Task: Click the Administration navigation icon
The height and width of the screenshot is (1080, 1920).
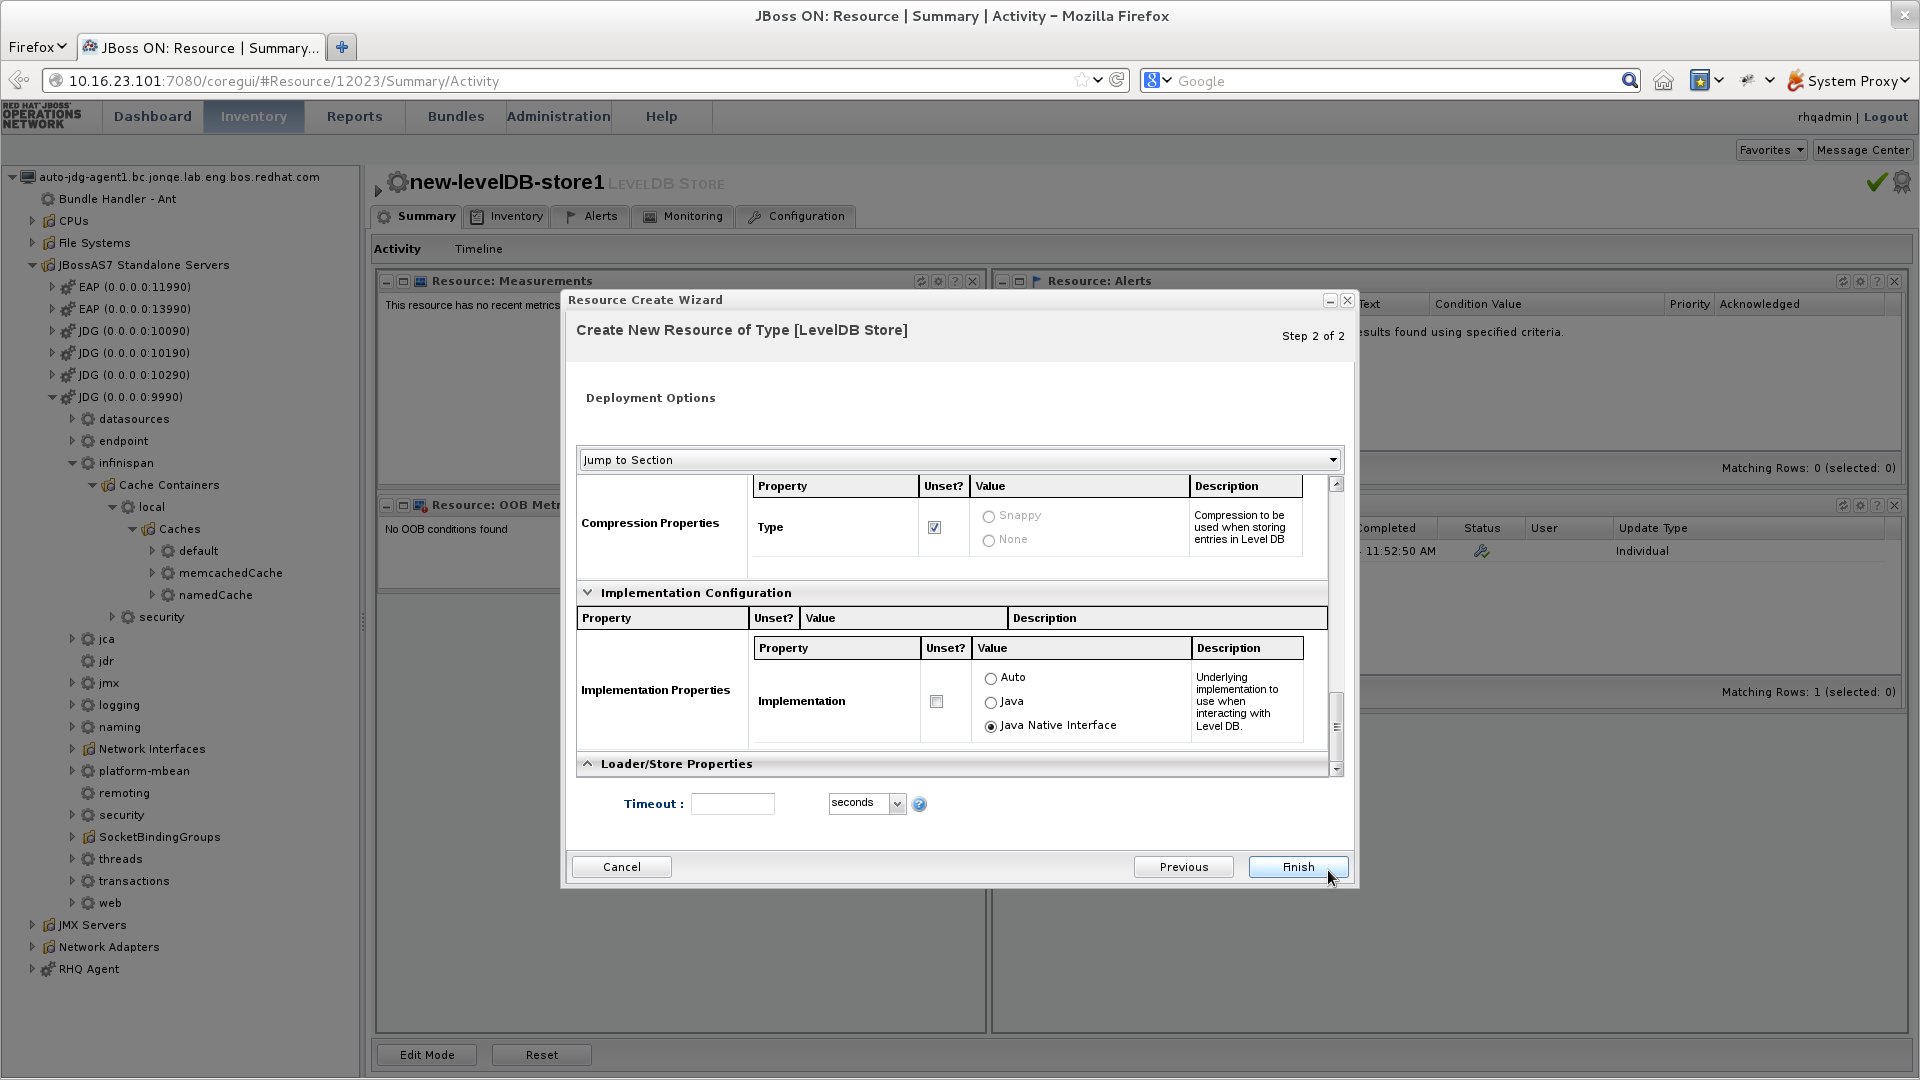Action: pos(558,116)
